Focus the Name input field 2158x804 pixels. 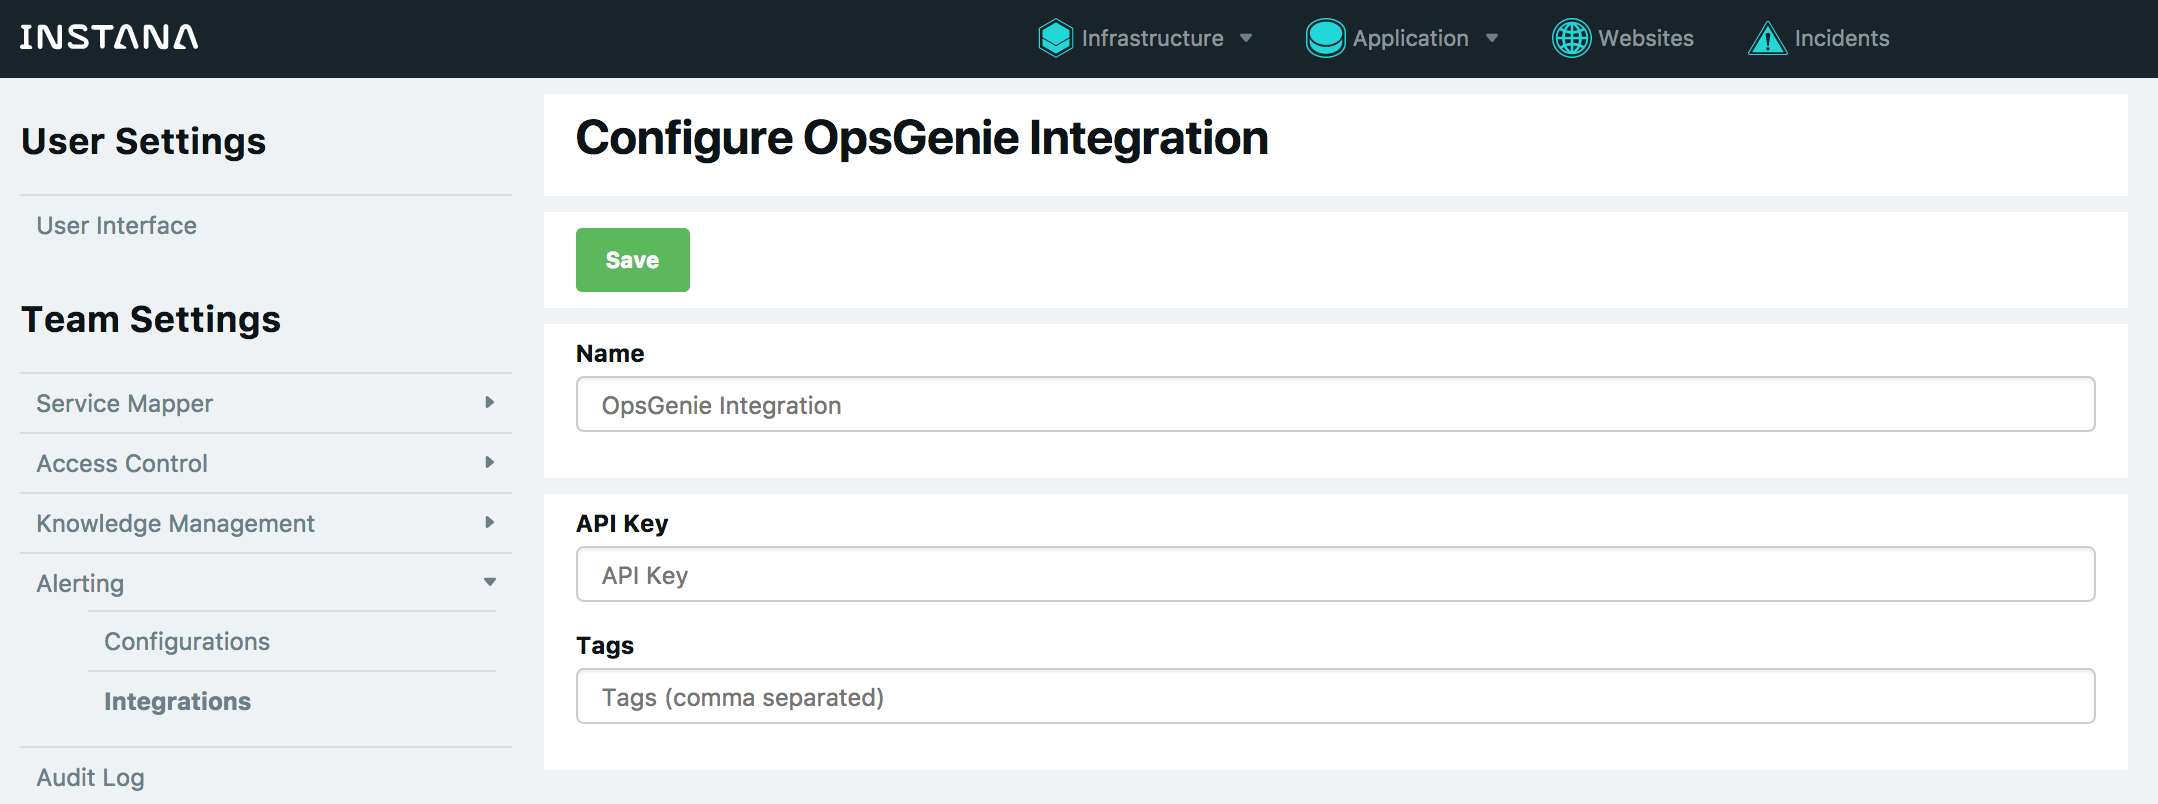tap(1335, 404)
